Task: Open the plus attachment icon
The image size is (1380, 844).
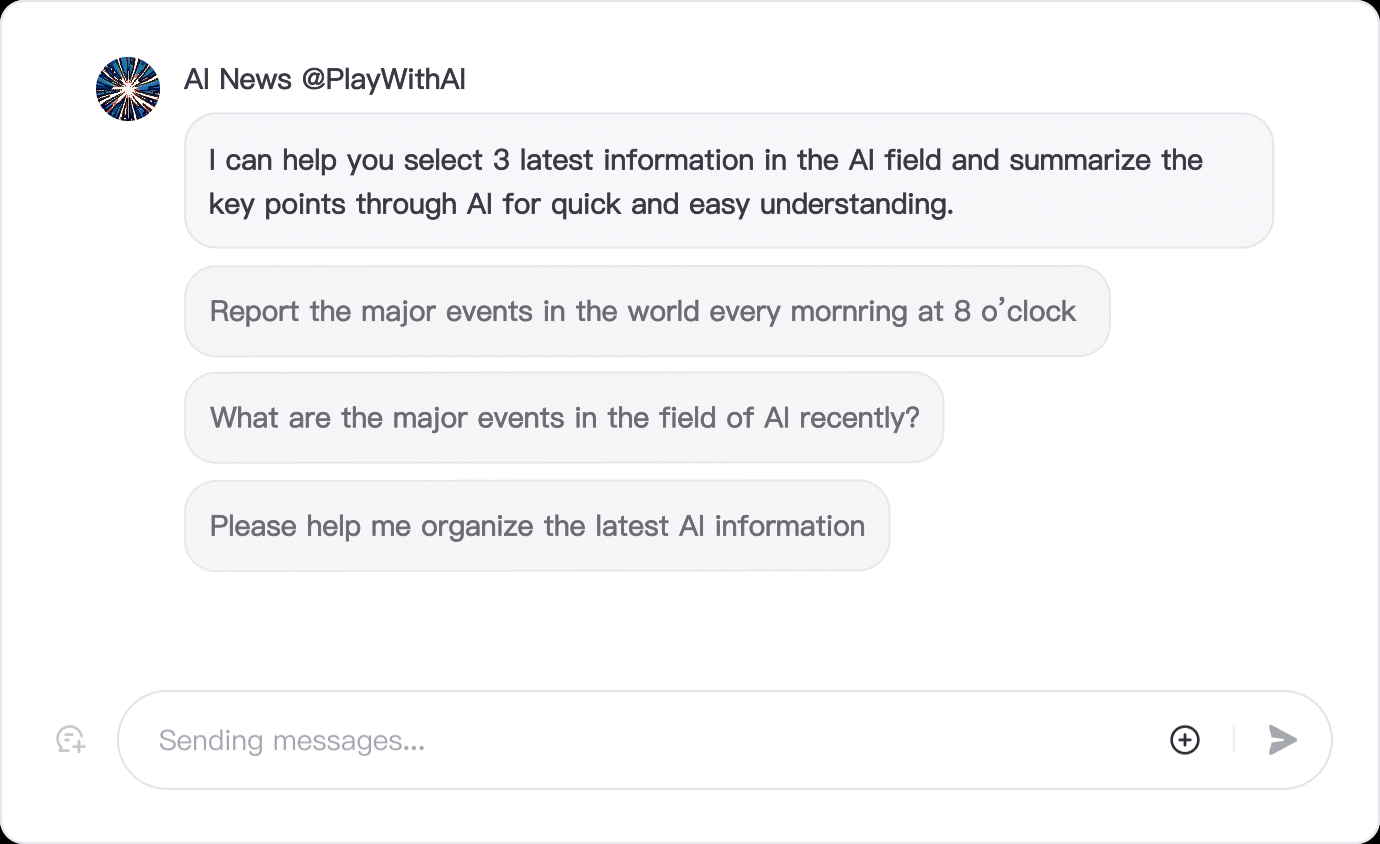Action: 1185,740
